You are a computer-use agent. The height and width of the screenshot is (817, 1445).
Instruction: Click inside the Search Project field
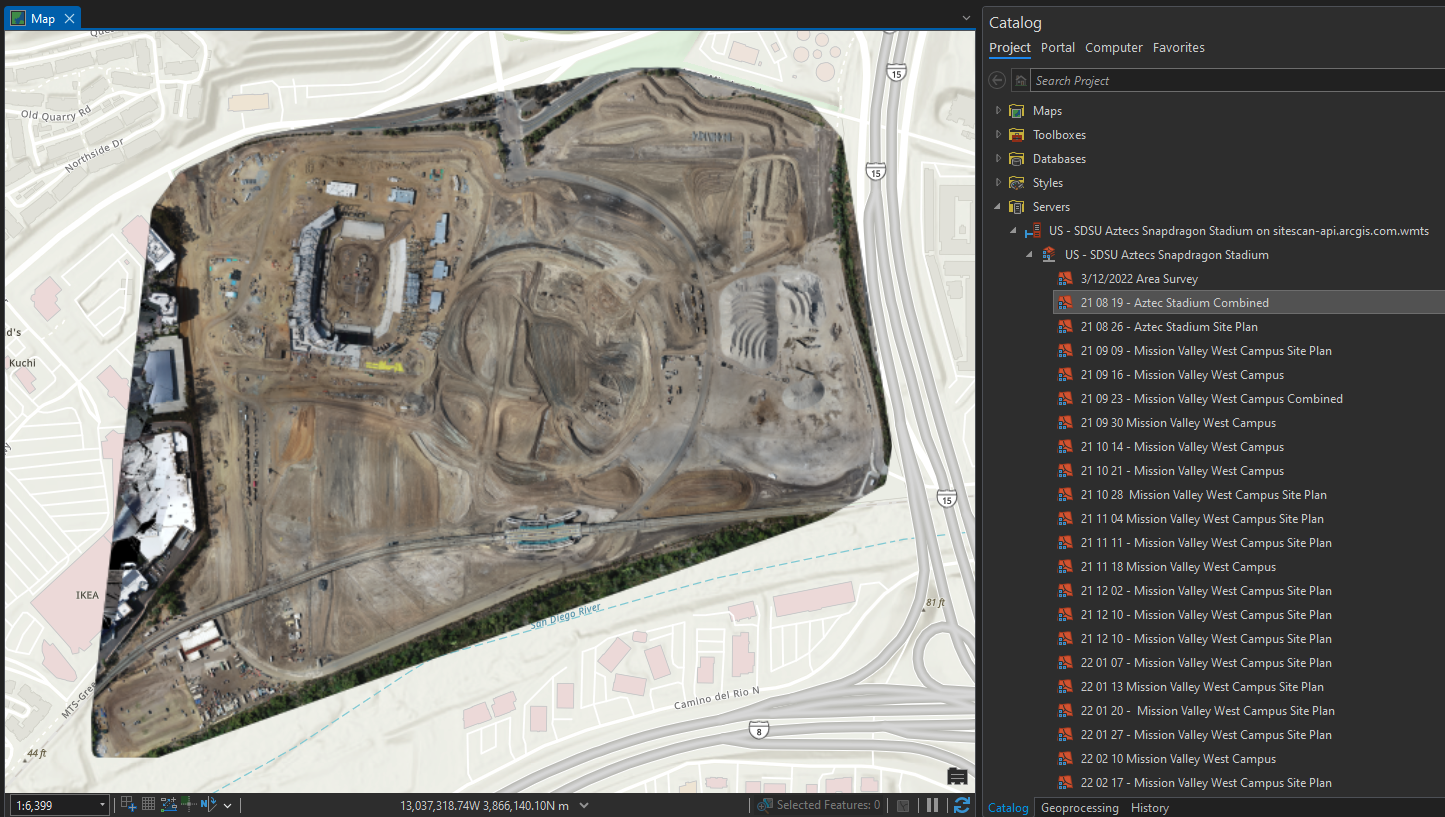(1150, 80)
